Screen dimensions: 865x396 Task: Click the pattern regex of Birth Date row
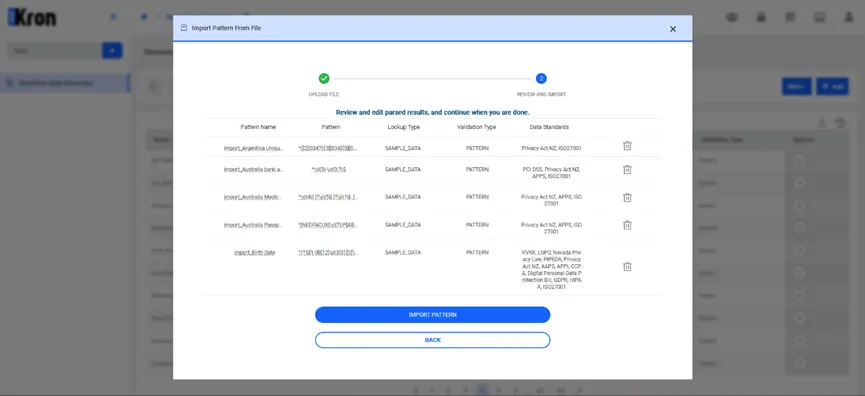coord(328,253)
